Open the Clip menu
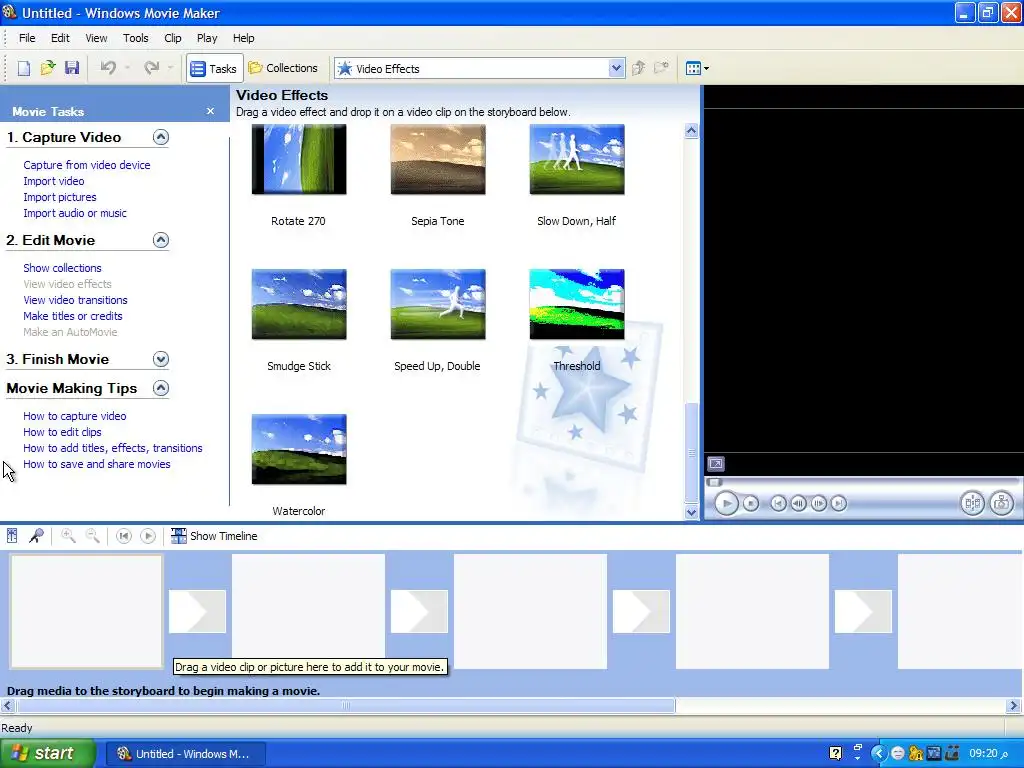1024x768 pixels. pyautogui.click(x=172, y=38)
